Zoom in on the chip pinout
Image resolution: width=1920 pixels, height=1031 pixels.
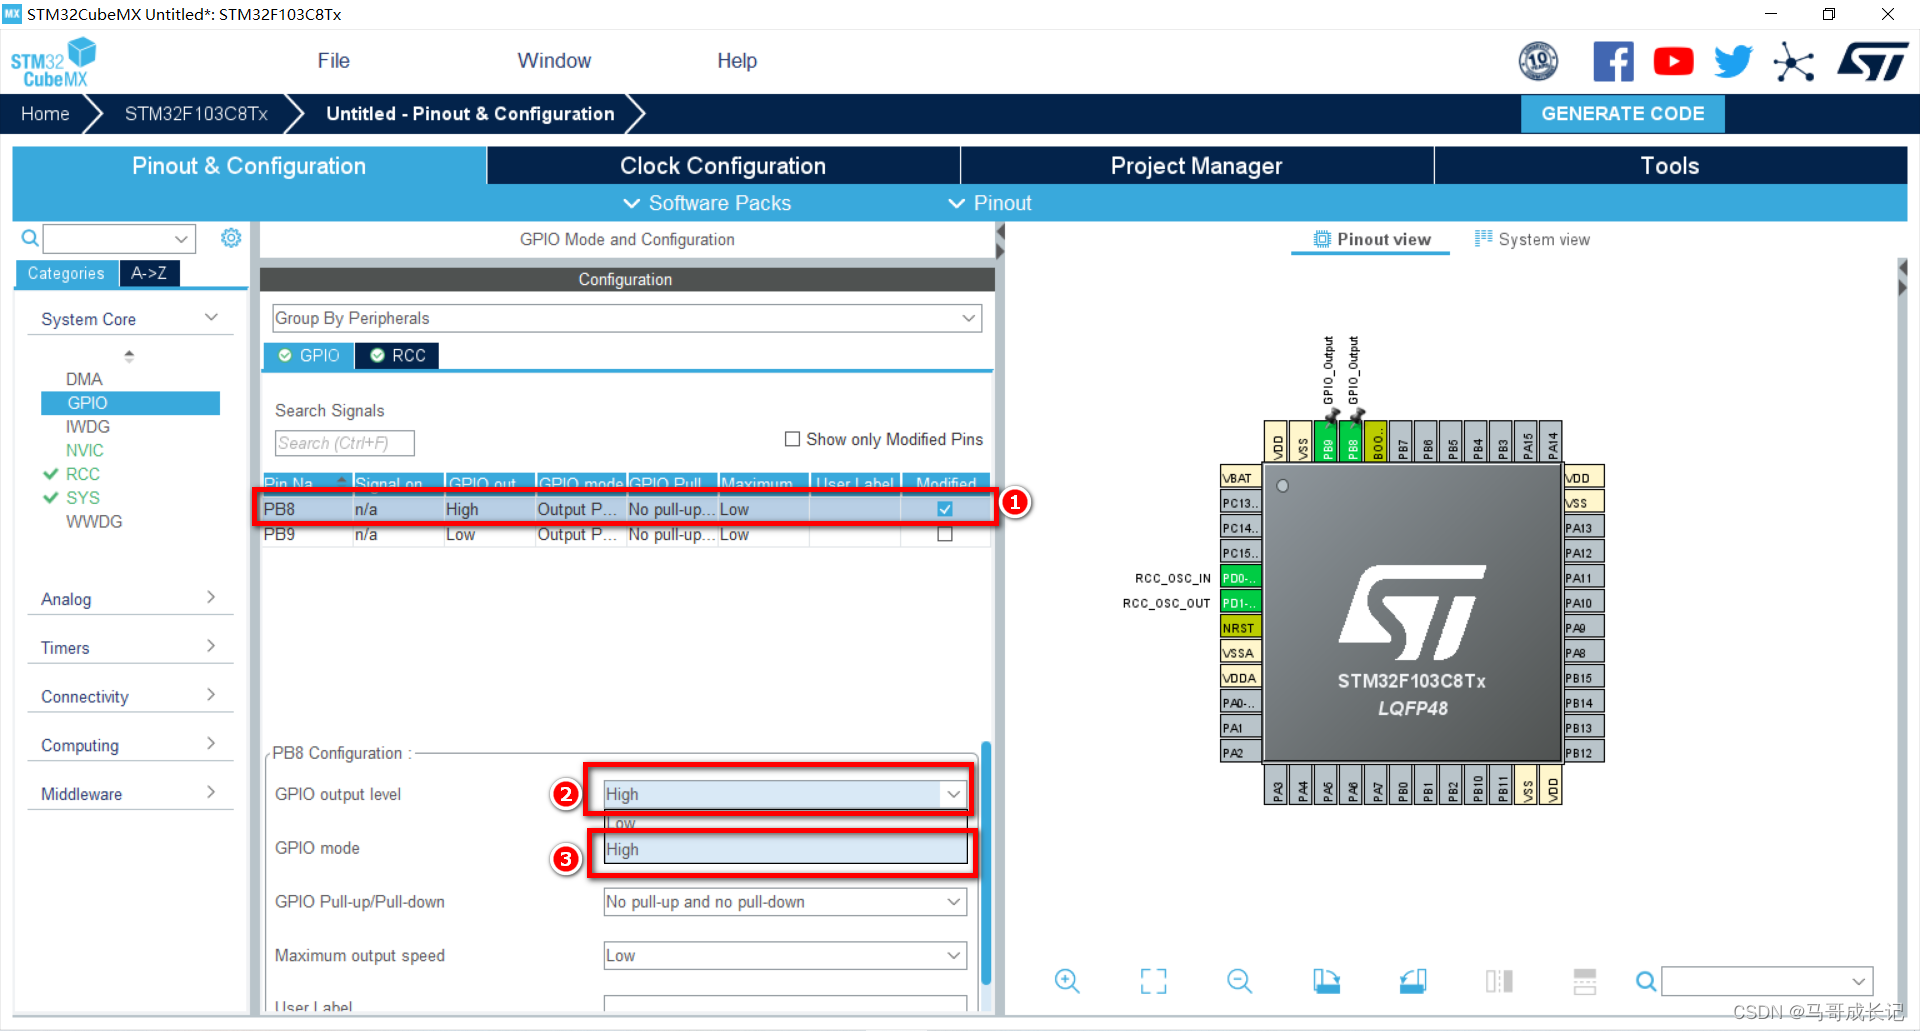tap(1067, 981)
